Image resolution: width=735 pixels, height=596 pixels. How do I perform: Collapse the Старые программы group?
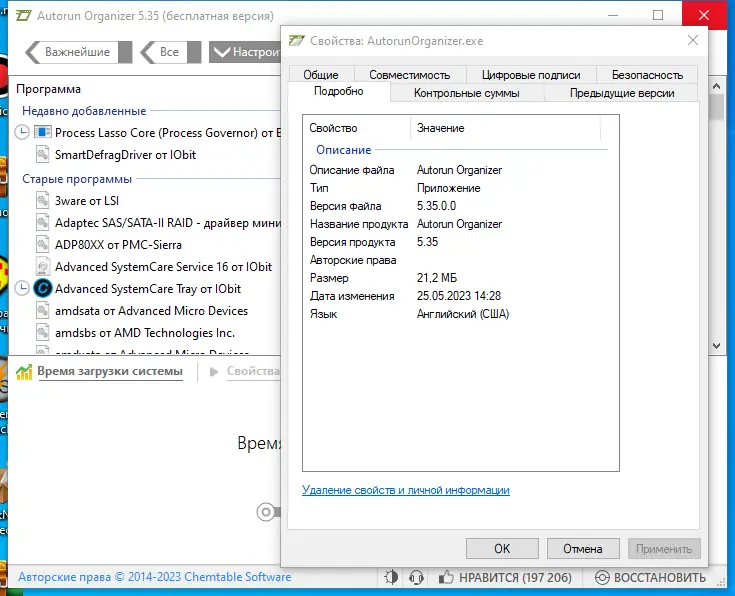pyautogui.click(x=77, y=179)
